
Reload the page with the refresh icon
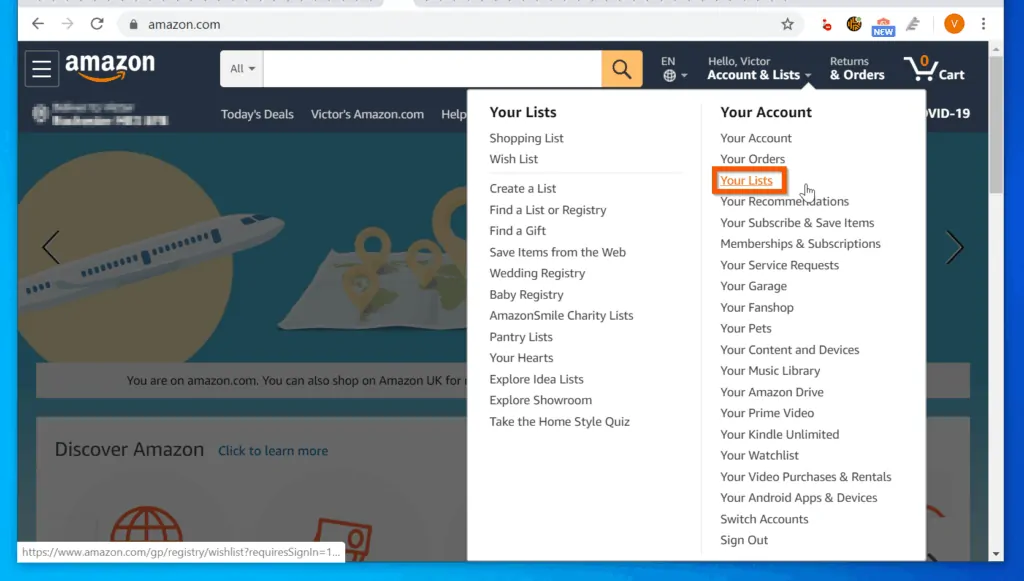[97, 24]
